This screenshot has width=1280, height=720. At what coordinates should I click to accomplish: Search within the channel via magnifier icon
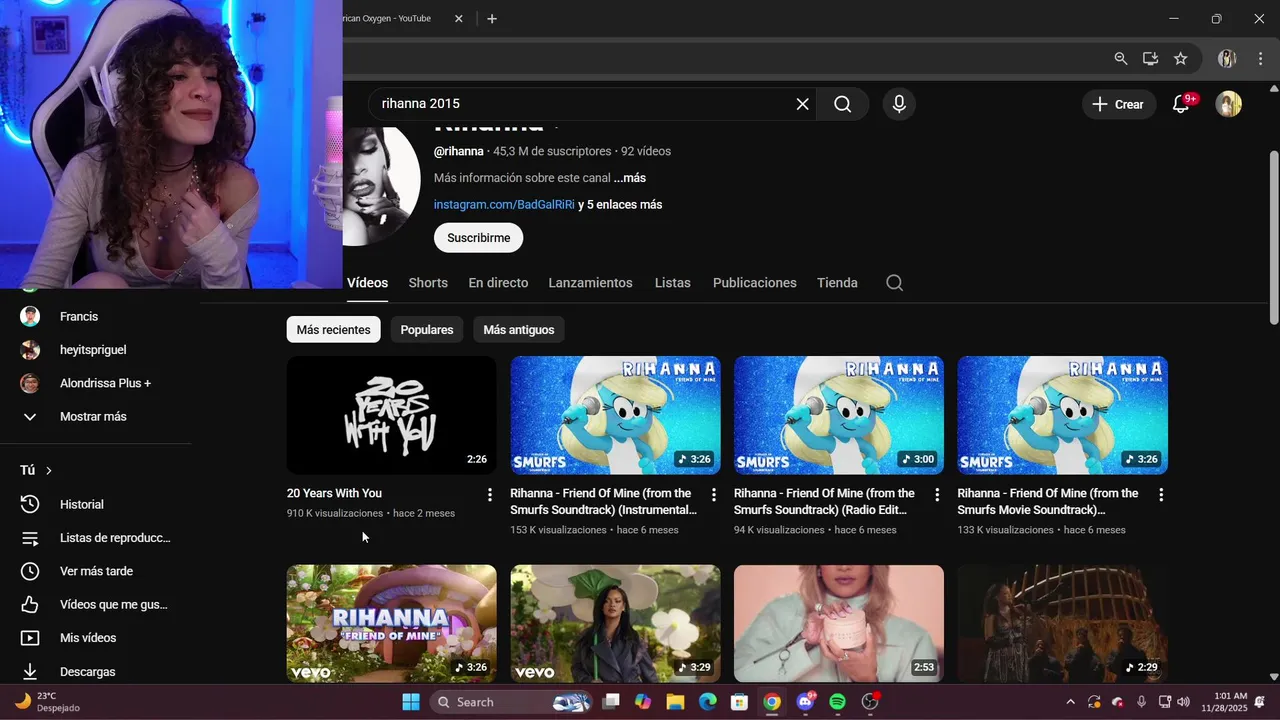[x=895, y=283]
